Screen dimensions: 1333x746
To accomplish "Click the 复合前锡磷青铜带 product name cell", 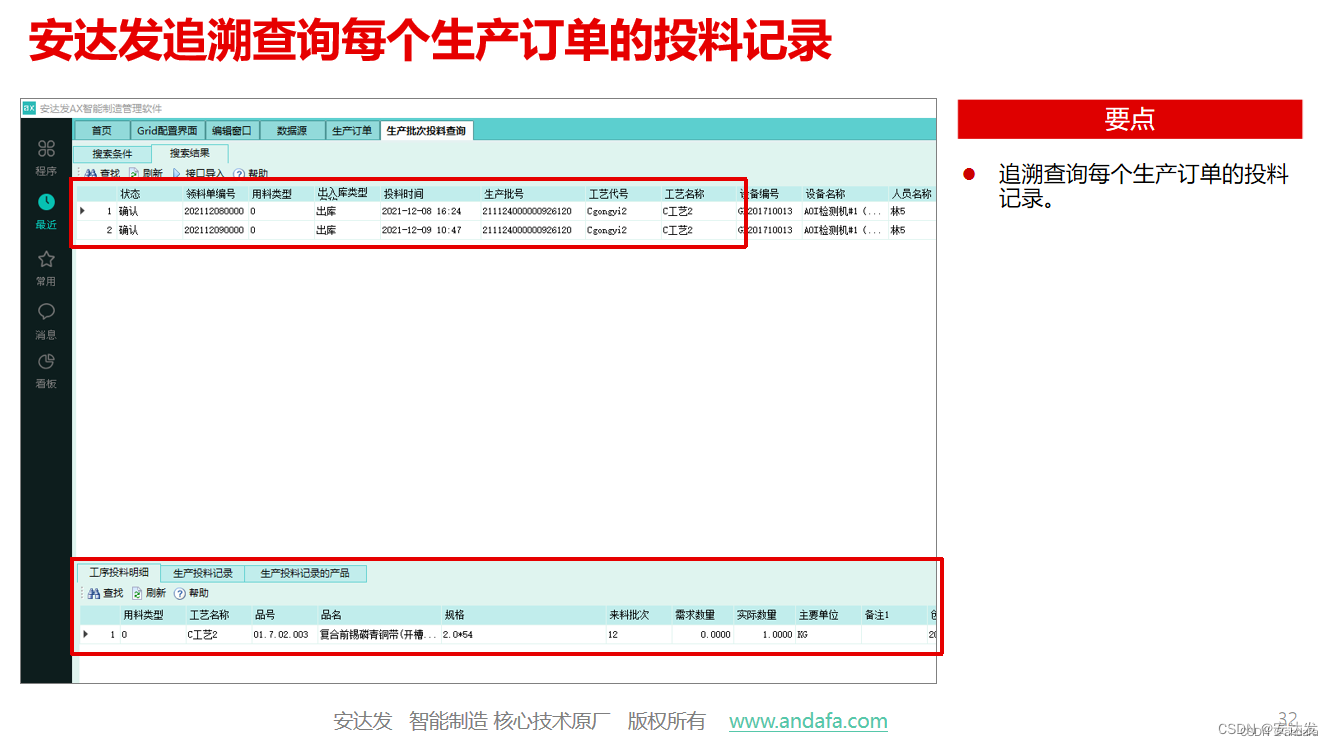I will click(378, 634).
